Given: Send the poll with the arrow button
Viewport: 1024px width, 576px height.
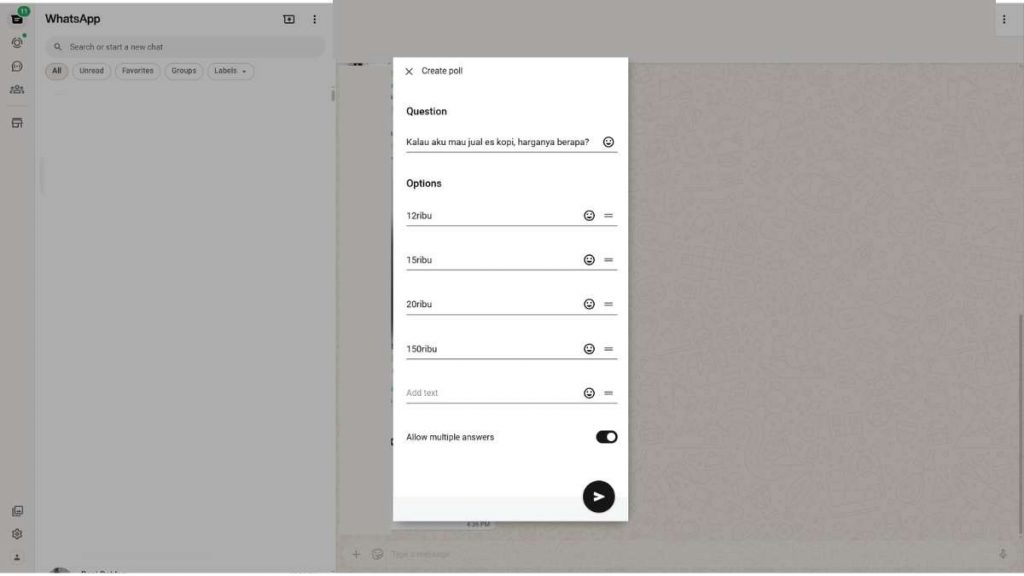Looking at the screenshot, I should (598, 496).
